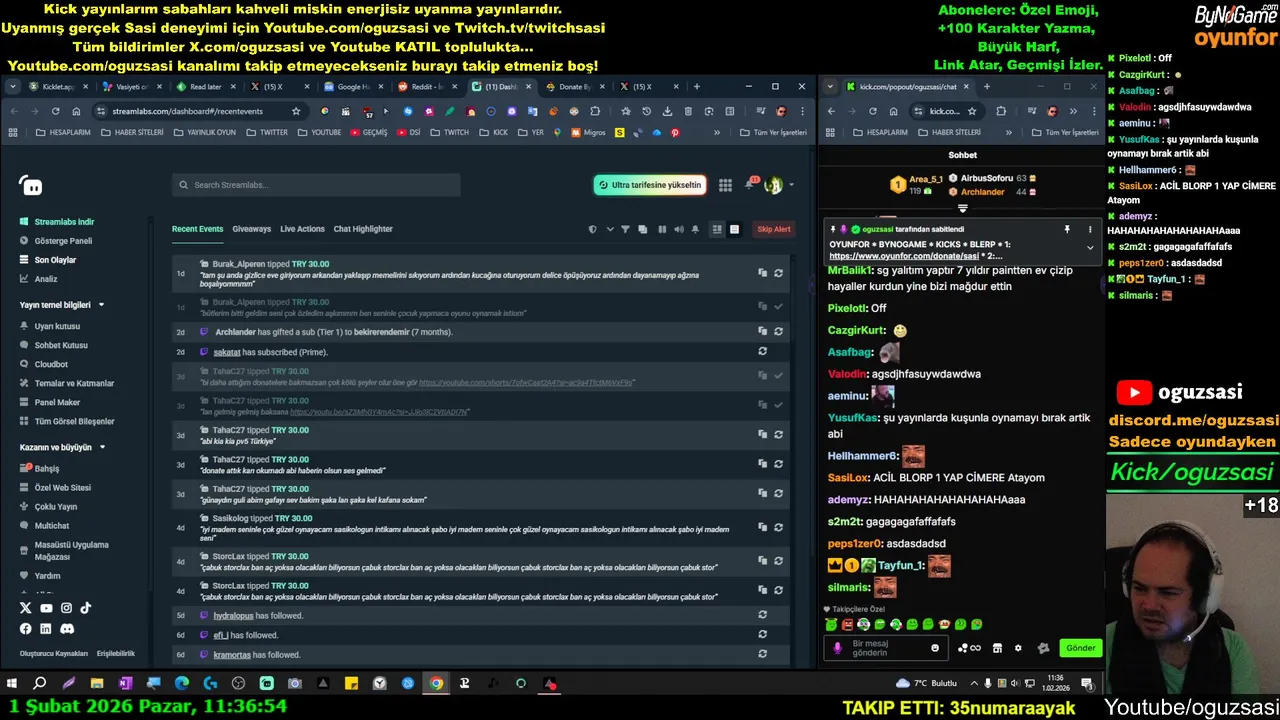Viewport: 1280px width, 720px height.
Task: Switch to the Giveaways tab
Action: pyautogui.click(x=251, y=229)
